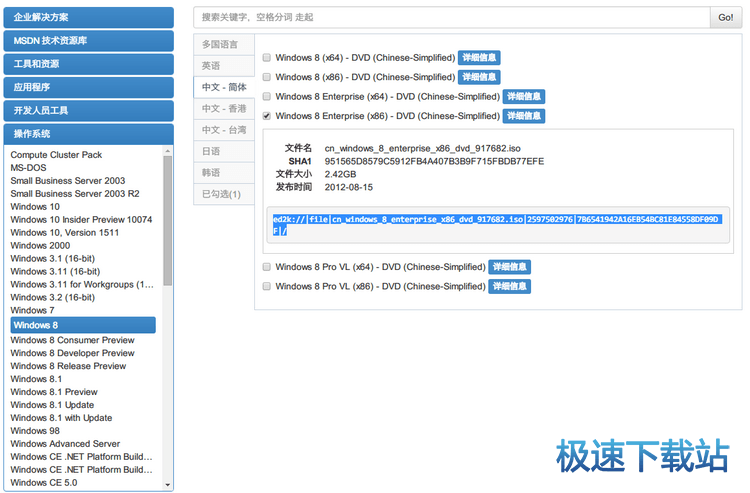750x493 pixels.
Task: Check Windows 8 Pro VL (x86) checkbox
Action: (x=267, y=286)
